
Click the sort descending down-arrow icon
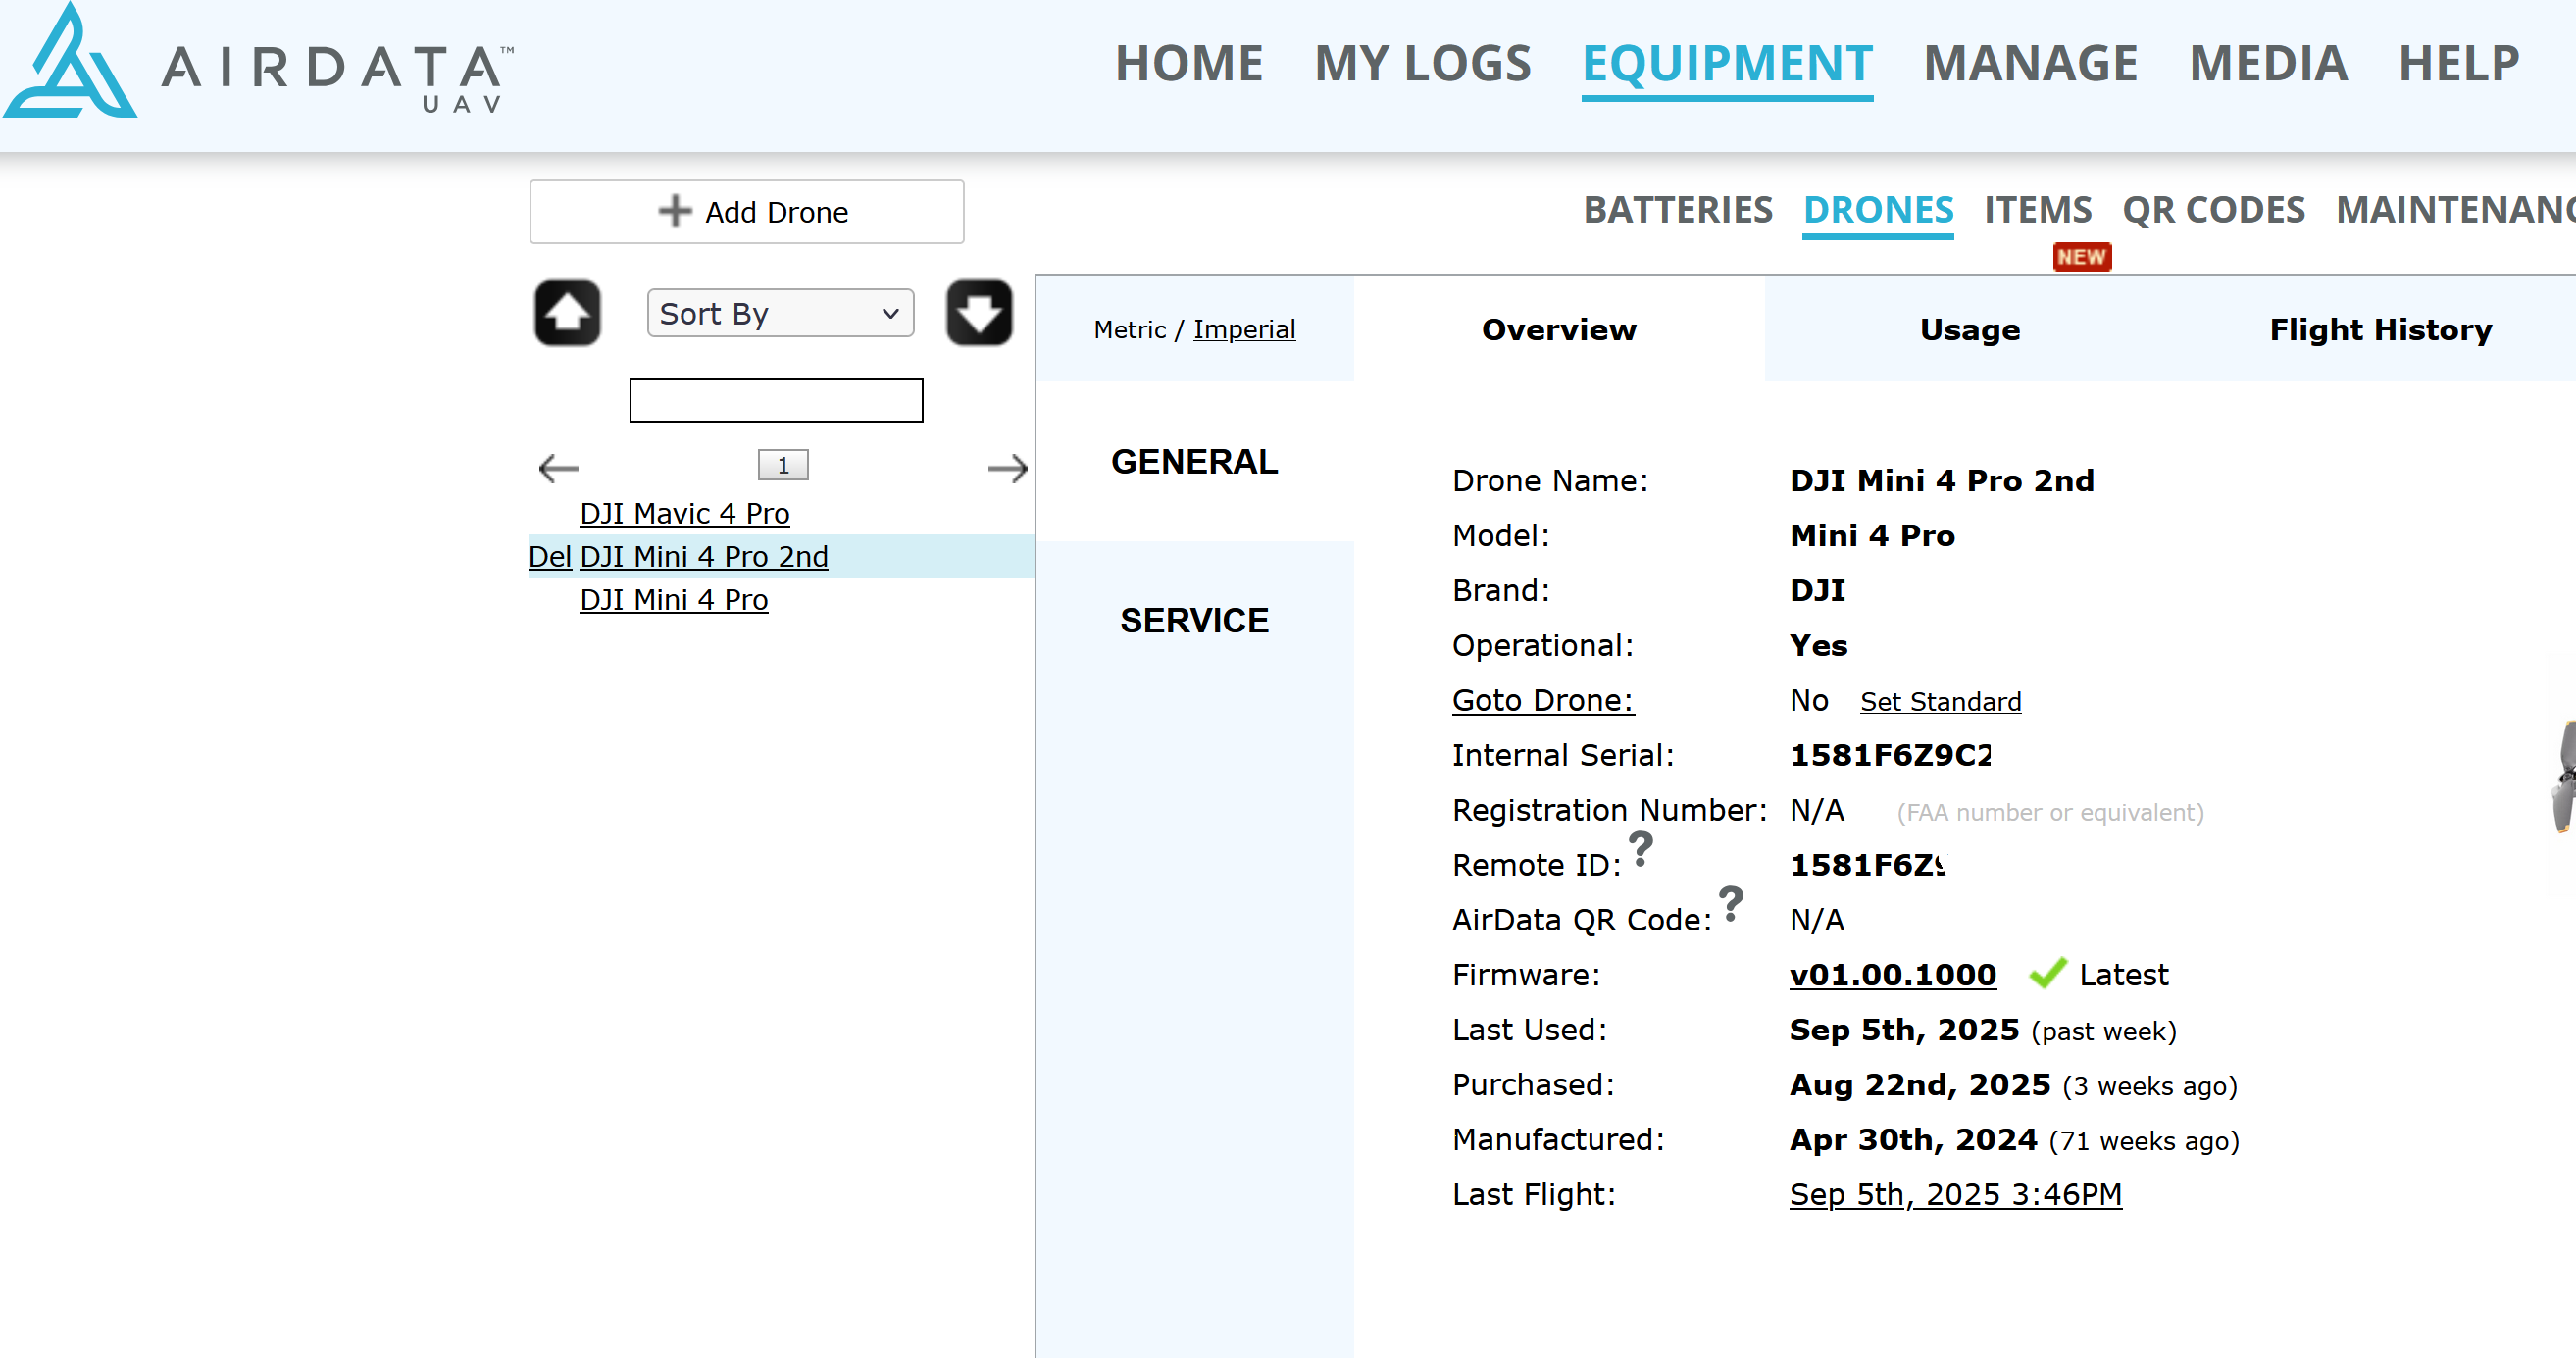pos(979,313)
